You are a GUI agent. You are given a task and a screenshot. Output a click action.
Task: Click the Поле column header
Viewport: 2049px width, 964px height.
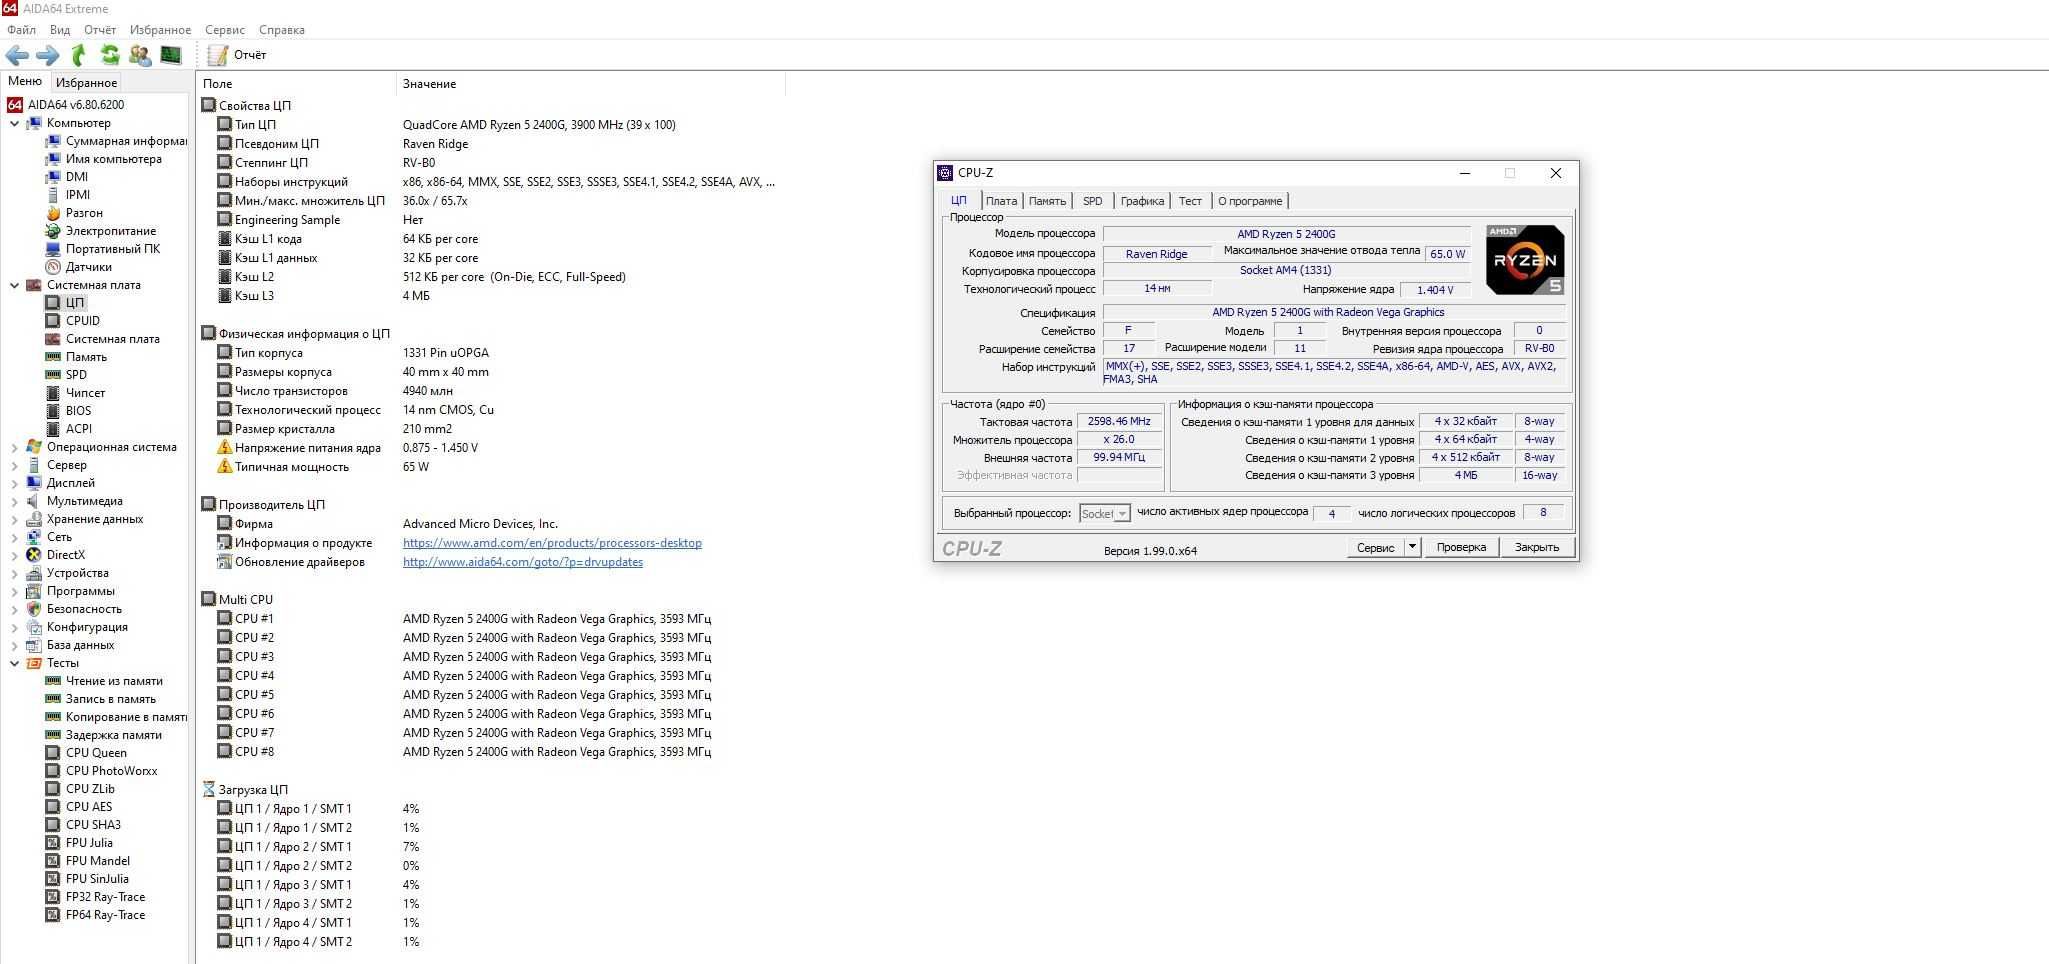[297, 84]
